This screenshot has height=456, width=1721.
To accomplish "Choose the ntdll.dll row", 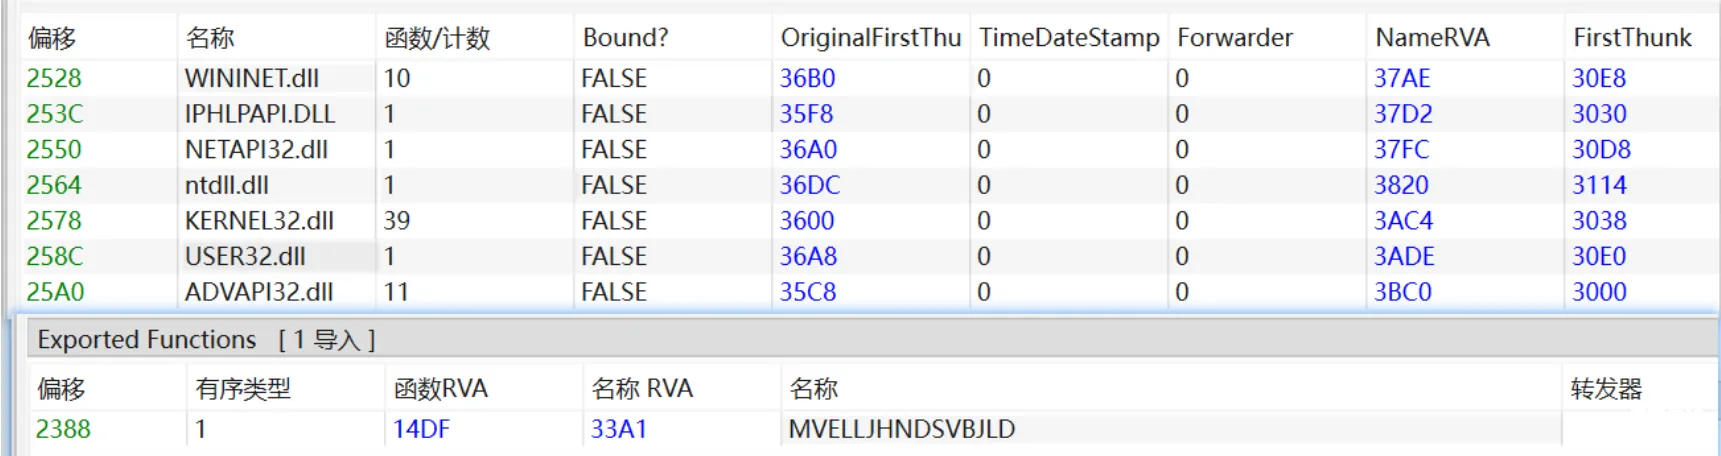I will [226, 185].
